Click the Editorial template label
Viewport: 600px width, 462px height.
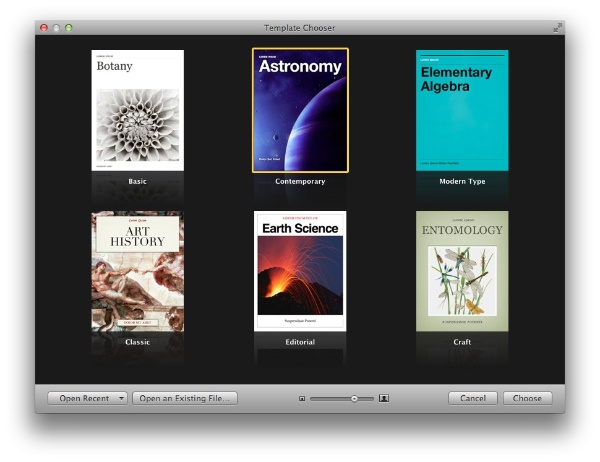pyautogui.click(x=300, y=342)
